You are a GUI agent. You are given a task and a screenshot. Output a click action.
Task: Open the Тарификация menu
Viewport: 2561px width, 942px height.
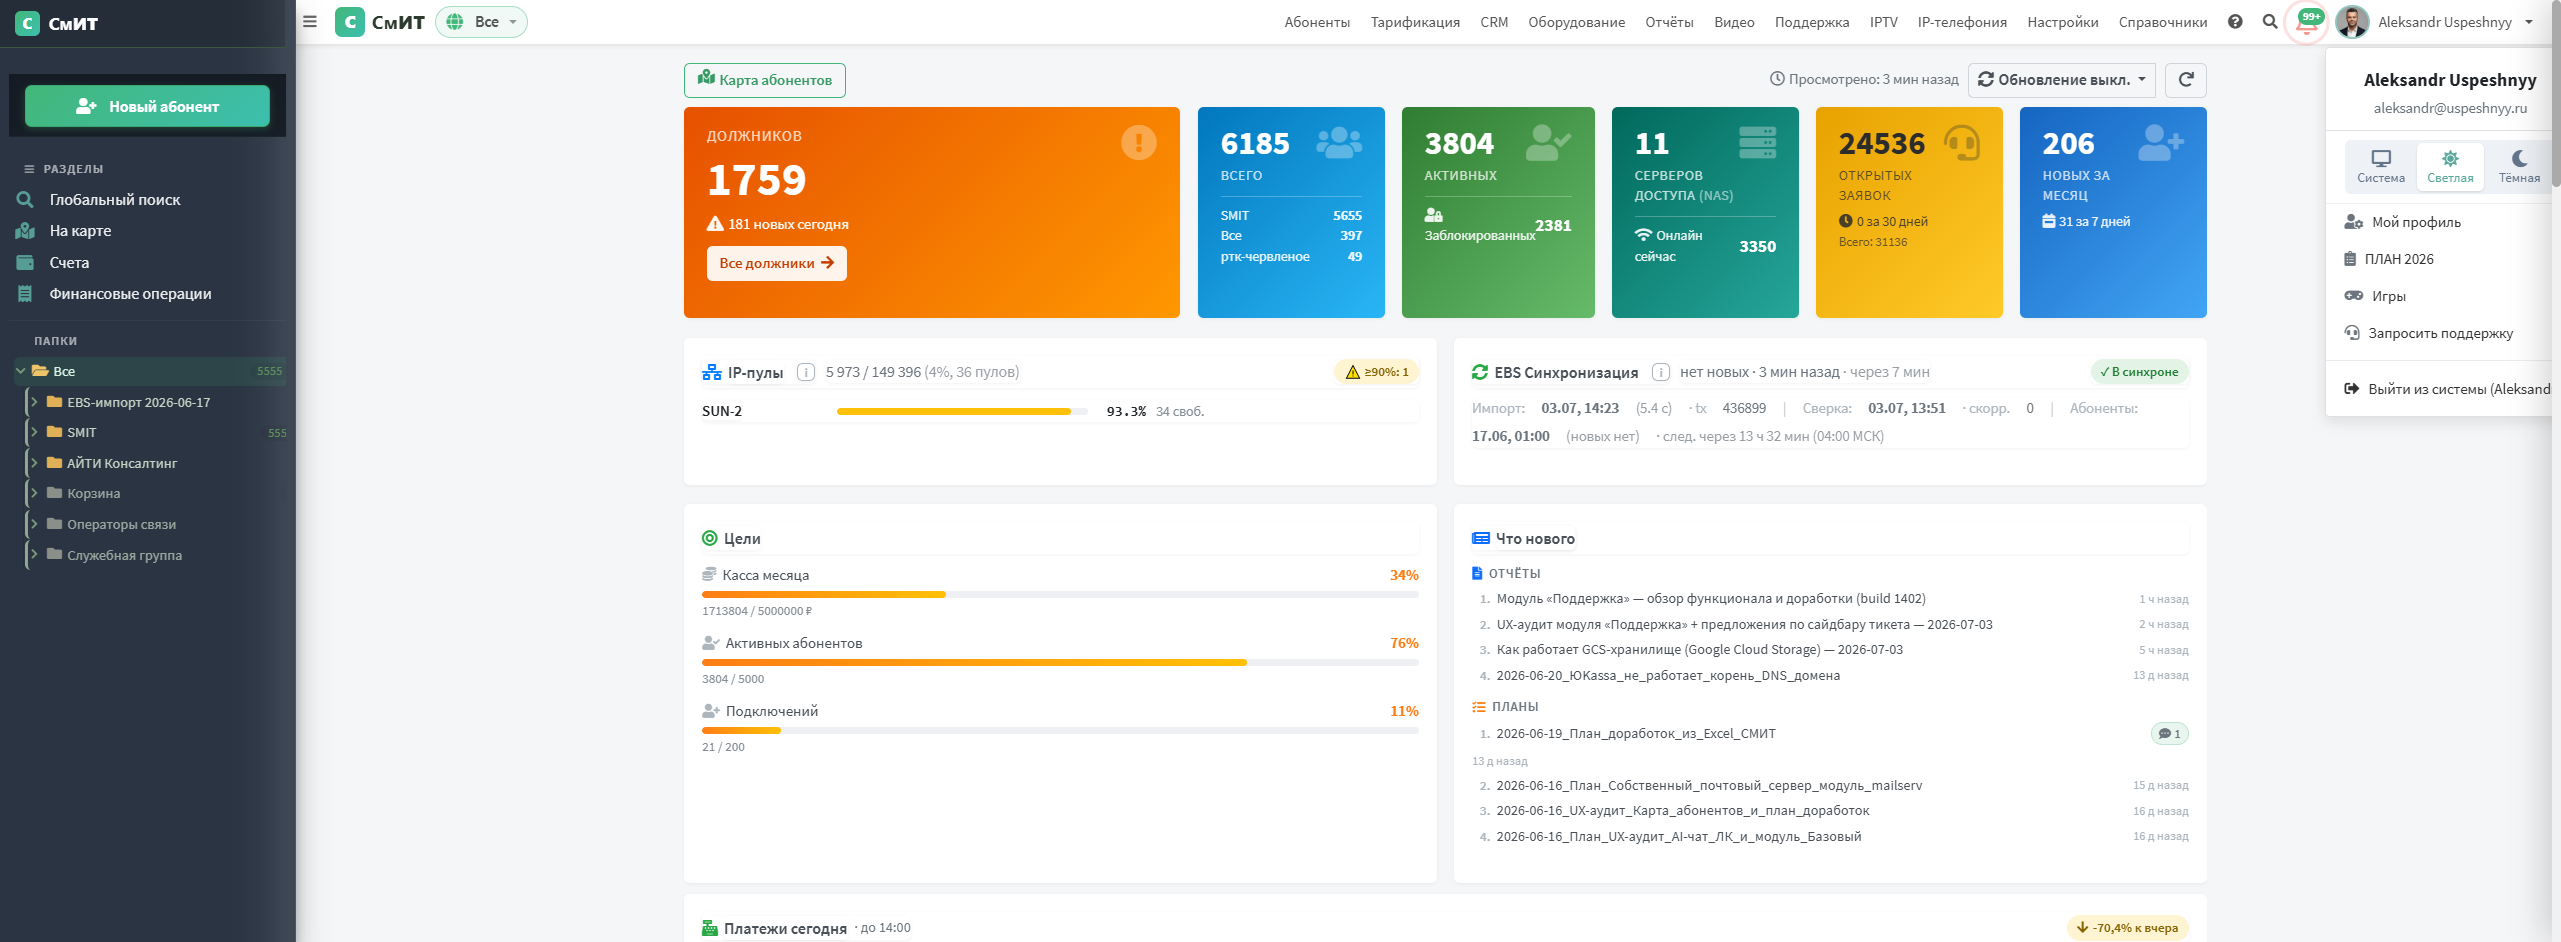(x=1414, y=22)
